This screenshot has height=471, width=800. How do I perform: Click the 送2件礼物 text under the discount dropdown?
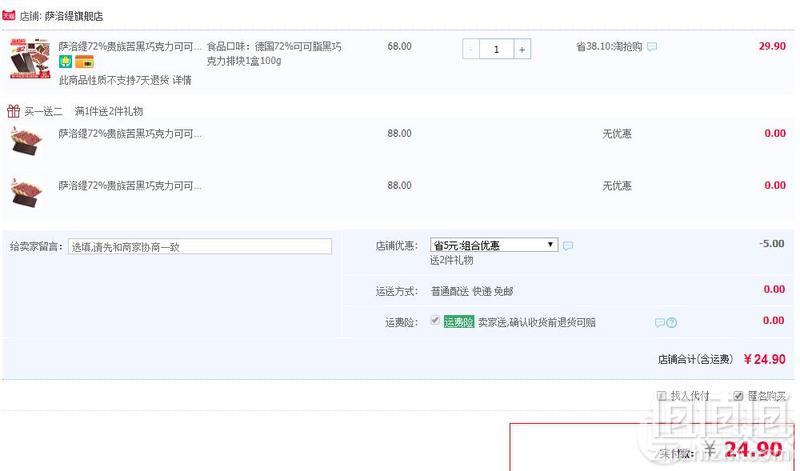451,260
